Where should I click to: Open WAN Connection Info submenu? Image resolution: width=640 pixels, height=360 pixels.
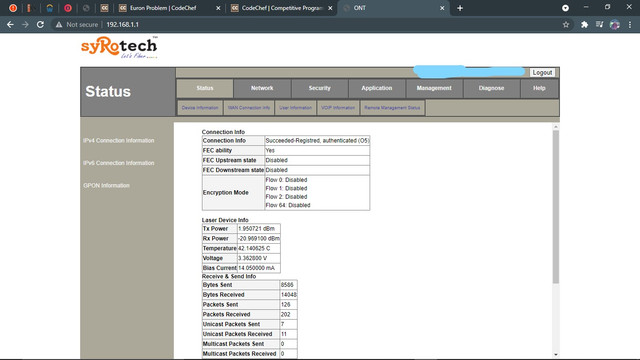(x=249, y=108)
